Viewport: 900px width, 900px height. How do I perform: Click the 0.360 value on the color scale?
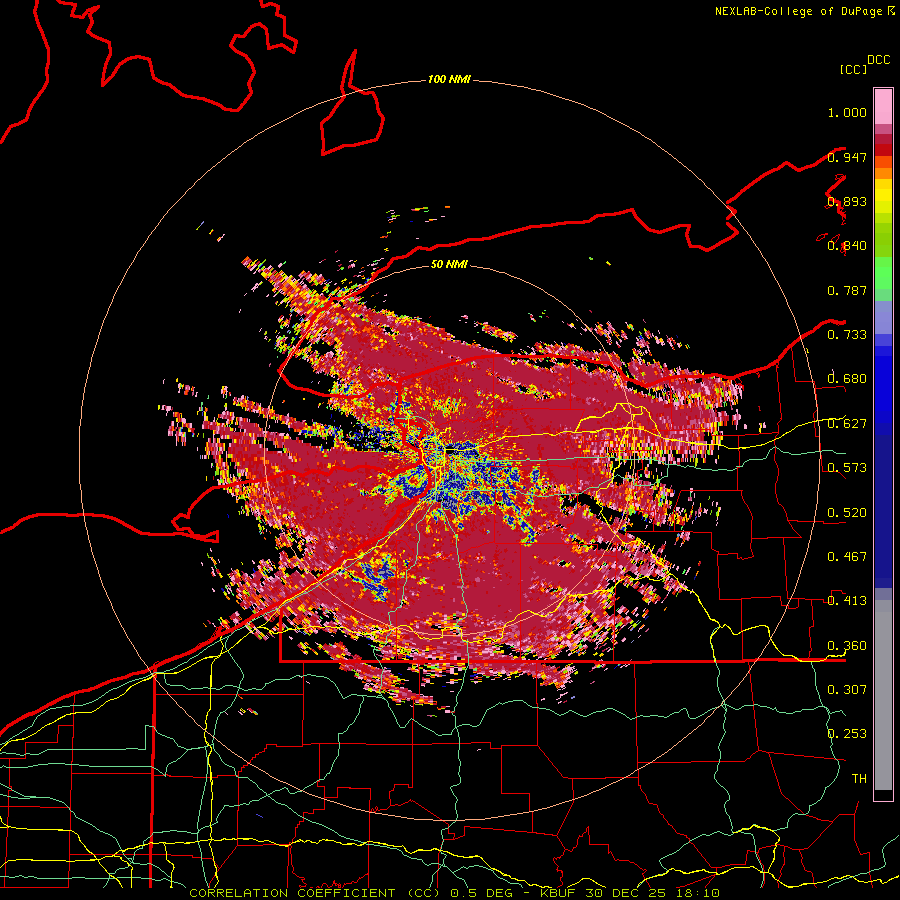(847, 646)
